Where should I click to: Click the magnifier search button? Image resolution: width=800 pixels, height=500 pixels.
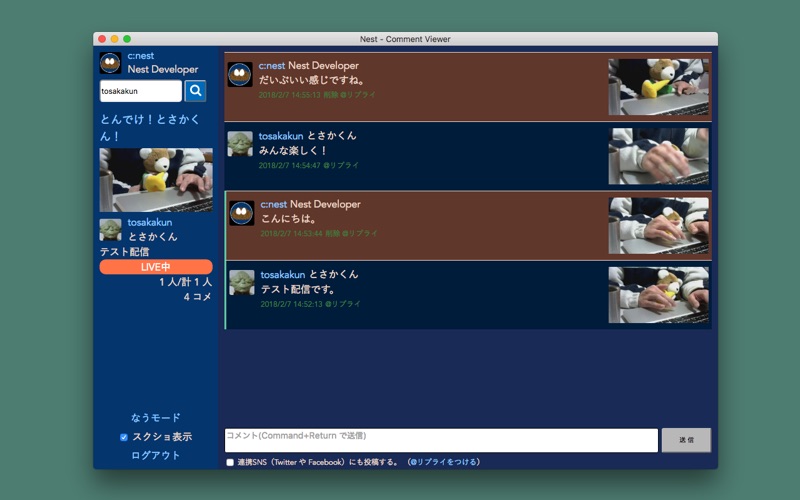(x=195, y=91)
